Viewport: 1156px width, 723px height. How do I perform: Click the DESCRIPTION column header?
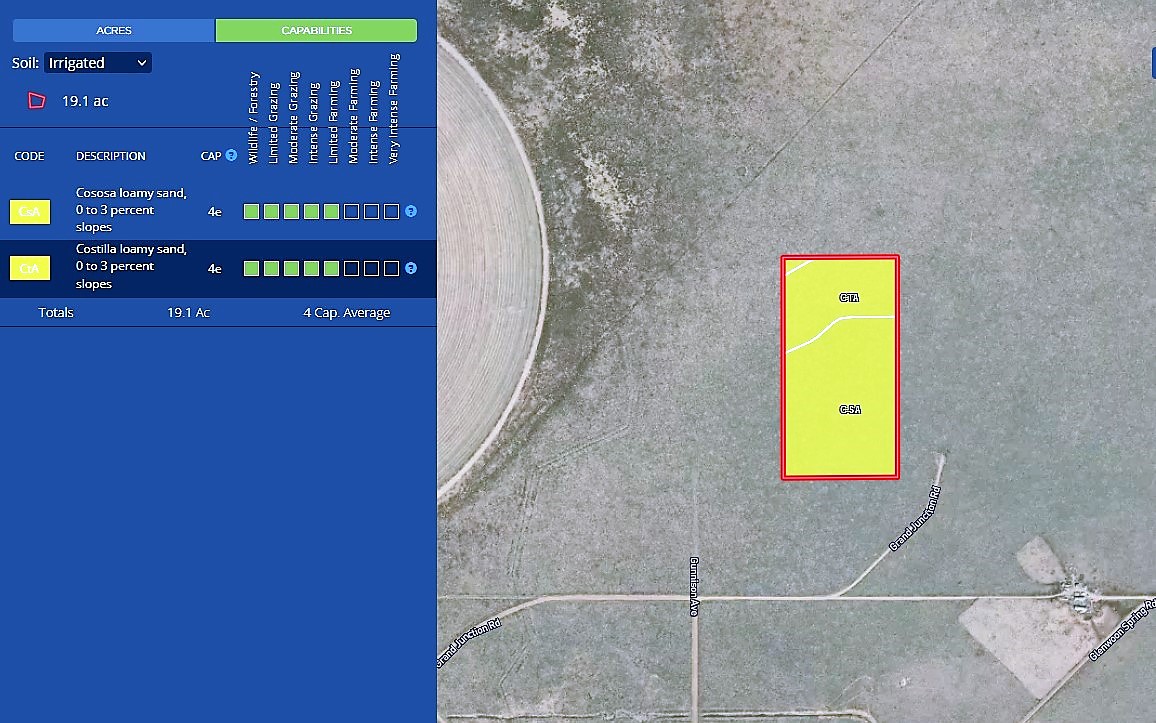click(x=111, y=156)
